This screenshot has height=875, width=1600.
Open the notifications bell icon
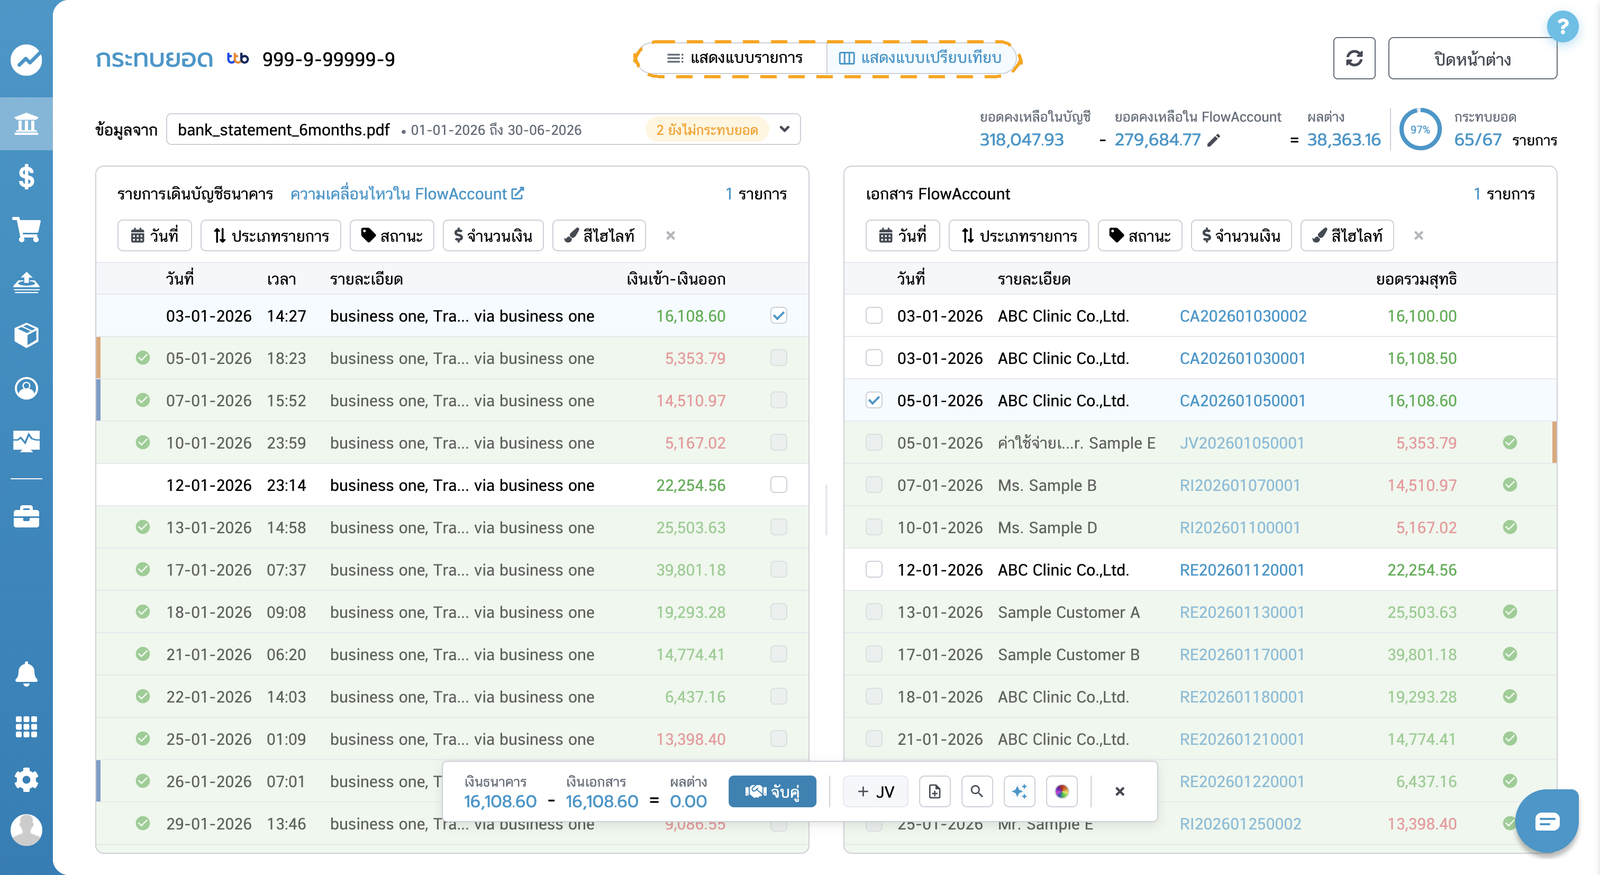coord(26,674)
